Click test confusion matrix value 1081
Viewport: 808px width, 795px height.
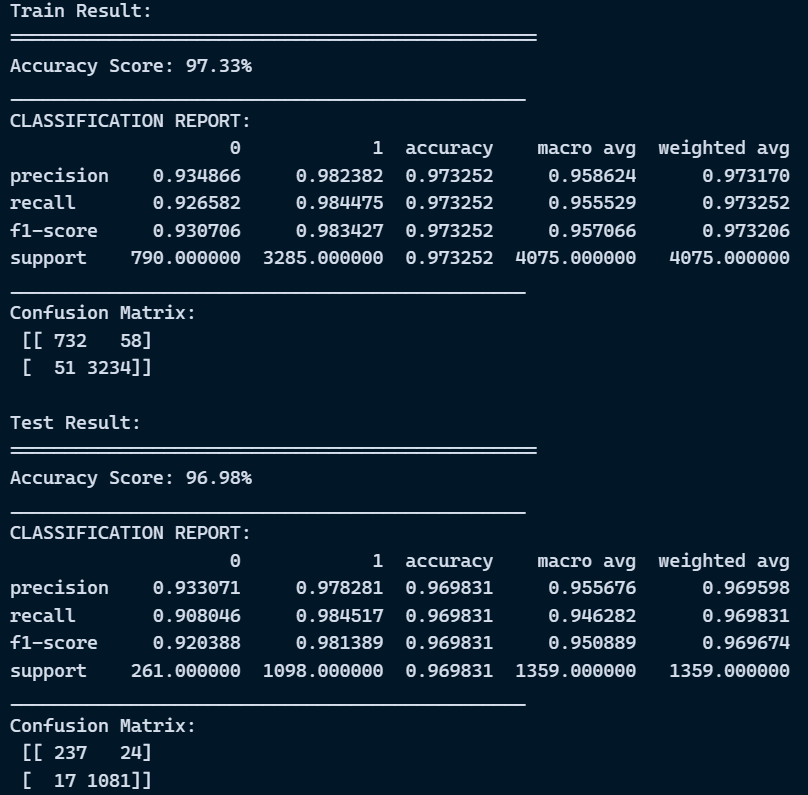(109, 781)
